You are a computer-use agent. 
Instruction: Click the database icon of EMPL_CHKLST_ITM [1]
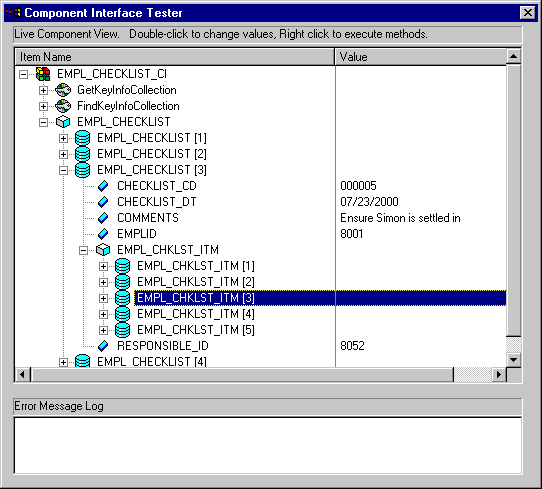pos(123,266)
